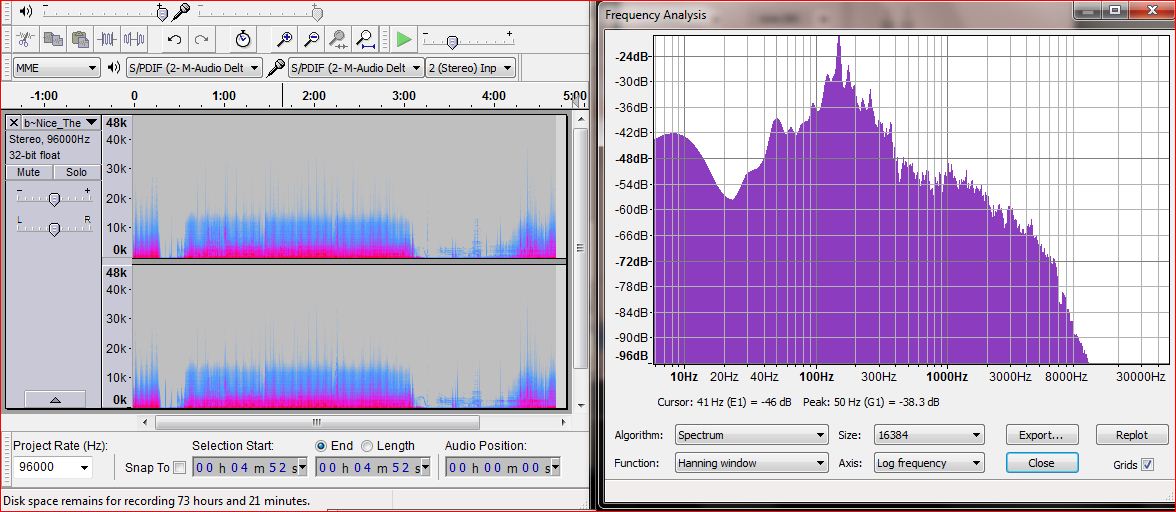The image size is (1176, 512).
Task: Adjust the playback speed slider thumb
Action: click(452, 42)
